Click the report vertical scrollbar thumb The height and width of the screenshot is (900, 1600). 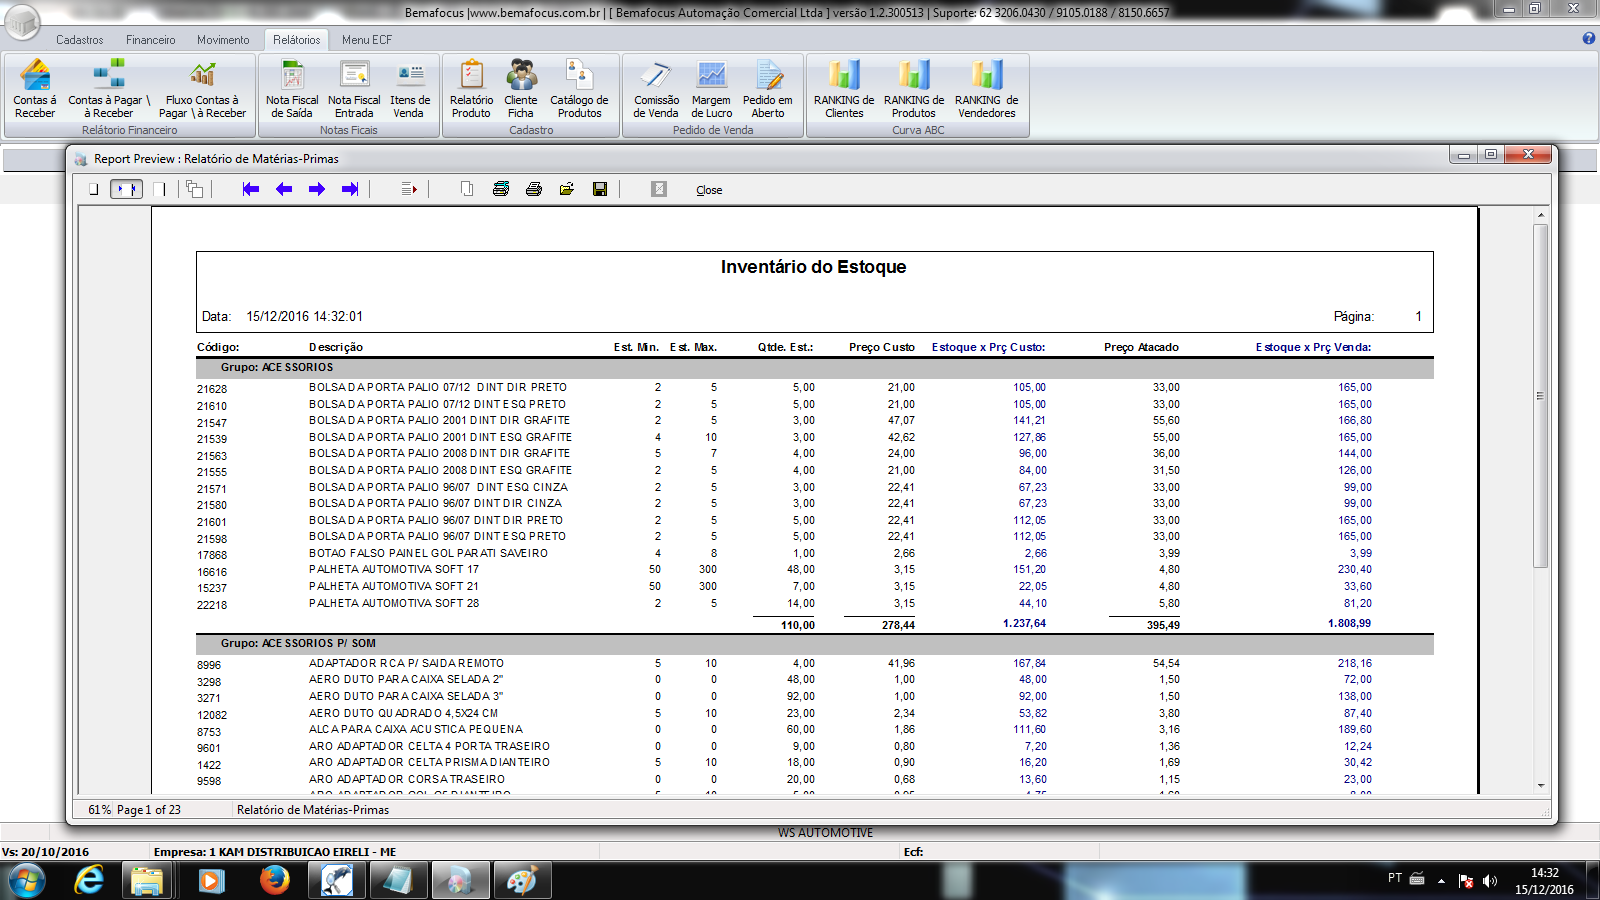click(1541, 396)
